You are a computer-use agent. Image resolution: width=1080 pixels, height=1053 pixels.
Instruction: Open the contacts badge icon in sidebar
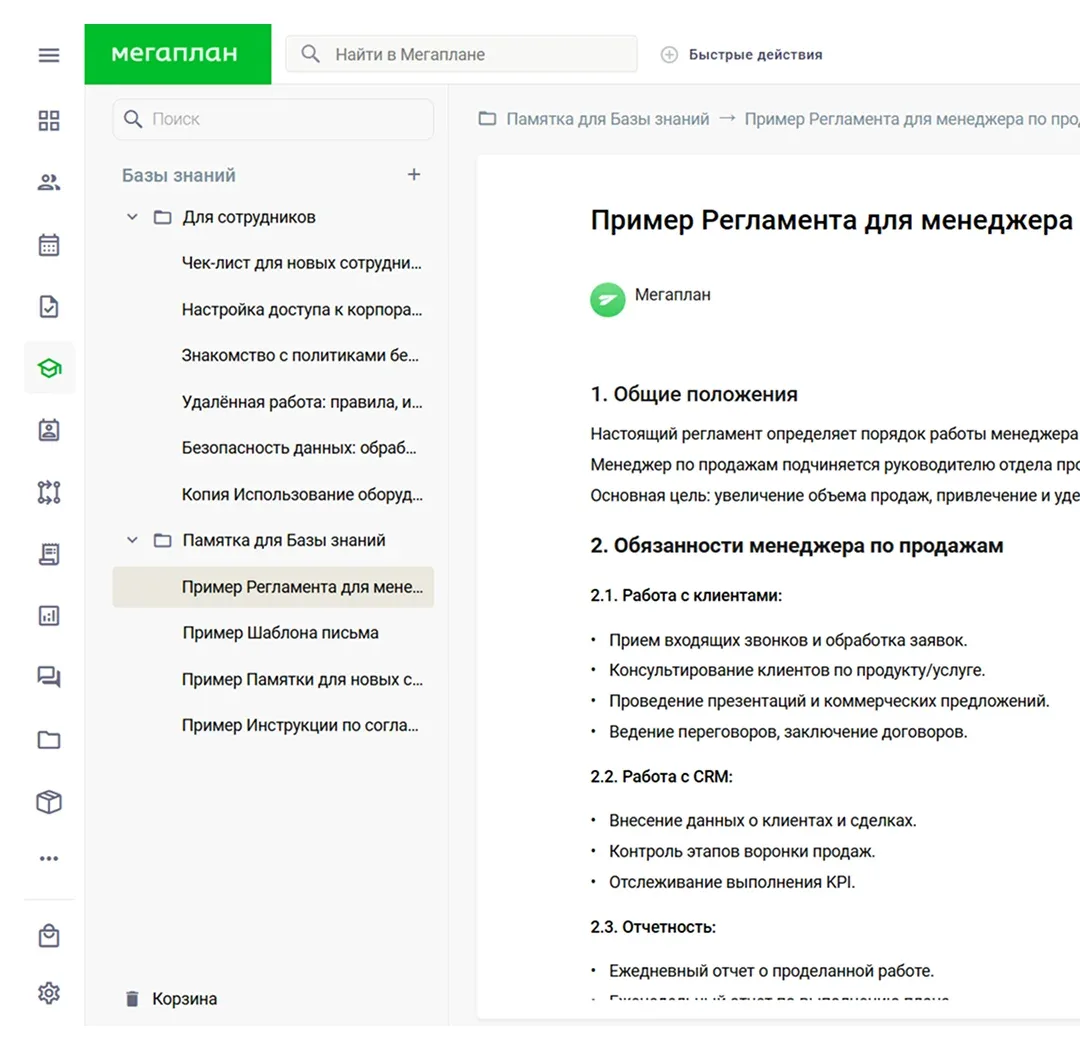(x=49, y=430)
